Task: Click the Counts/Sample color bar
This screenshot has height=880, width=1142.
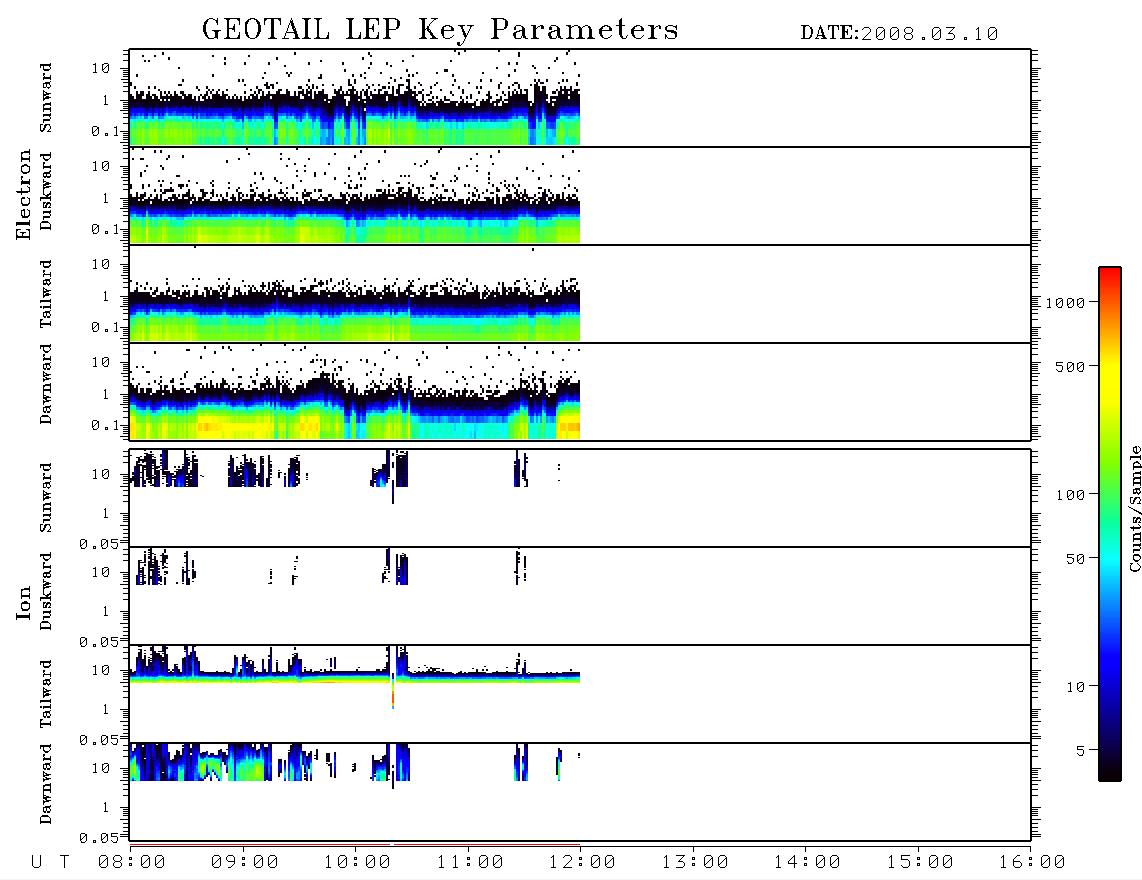Action: point(1110,524)
